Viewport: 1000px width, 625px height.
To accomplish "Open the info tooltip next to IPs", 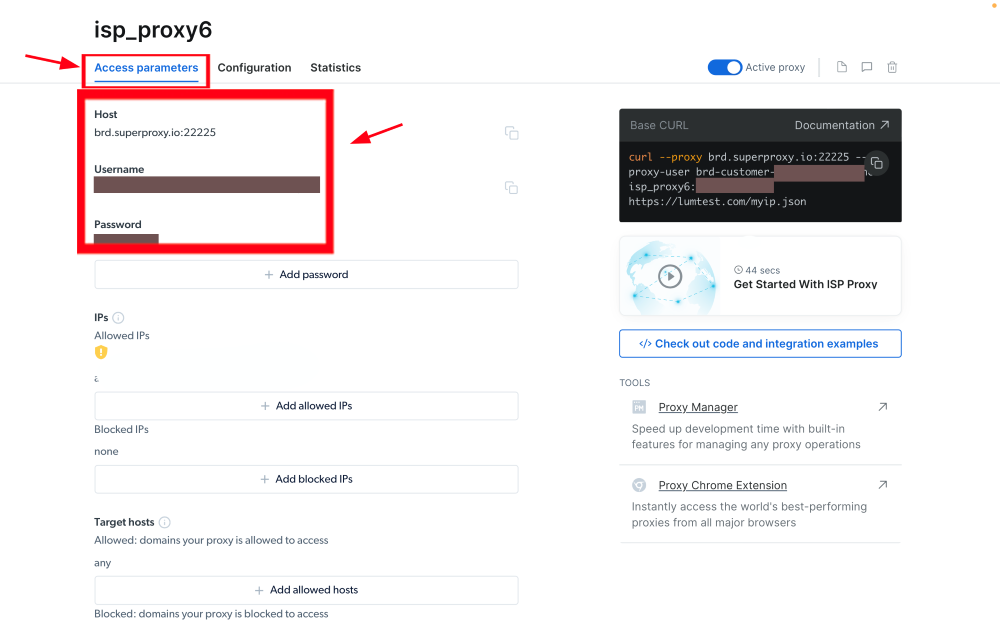I will pyautogui.click(x=117, y=317).
